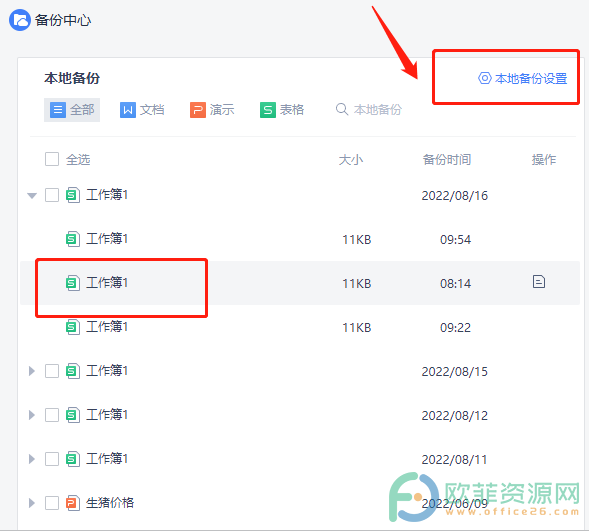Expand the 2022/08/15 工作簿1 group
This screenshot has height=531, width=589.
(x=32, y=371)
